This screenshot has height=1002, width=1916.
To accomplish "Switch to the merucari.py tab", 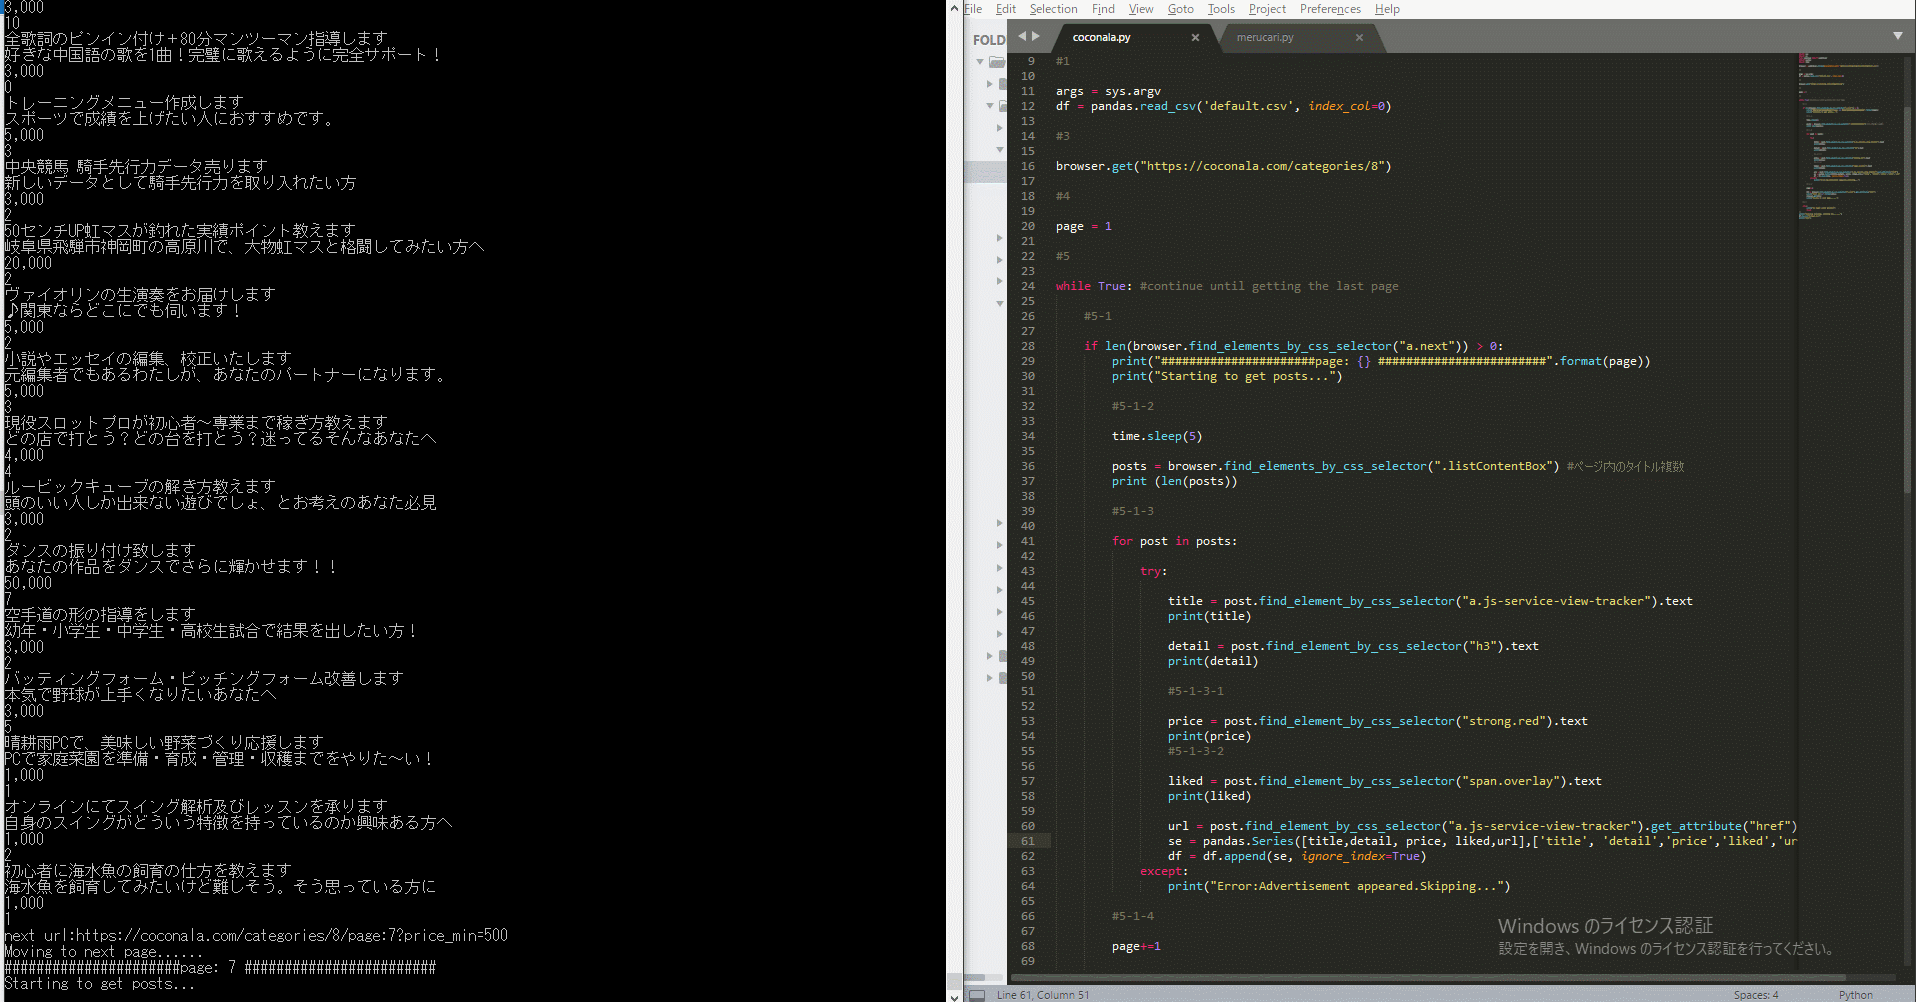I will tap(1265, 38).
